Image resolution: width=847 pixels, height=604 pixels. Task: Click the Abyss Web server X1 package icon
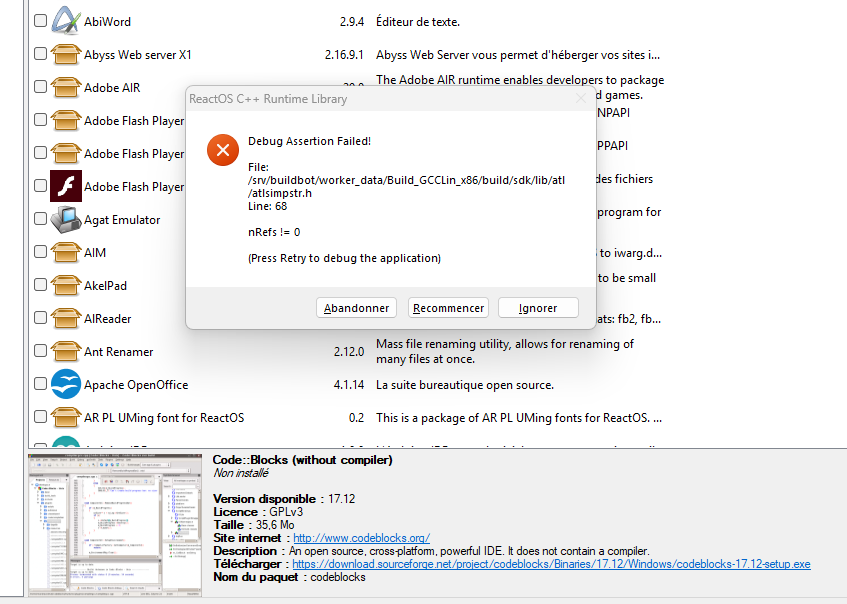pos(66,54)
